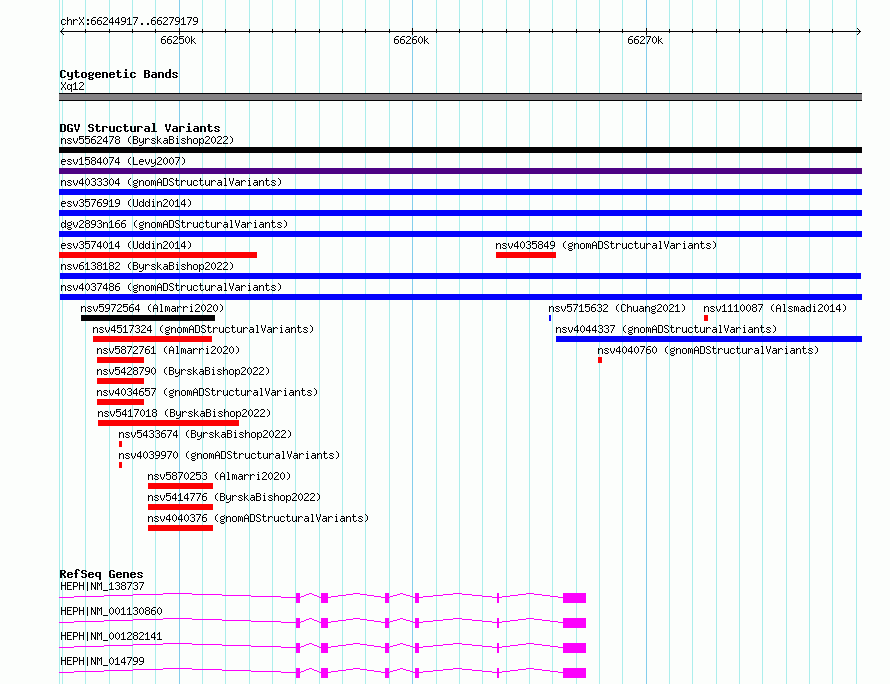Click last exon block of HEPH|NM_014799
The width and height of the screenshot is (890, 684).
[x=574, y=673]
